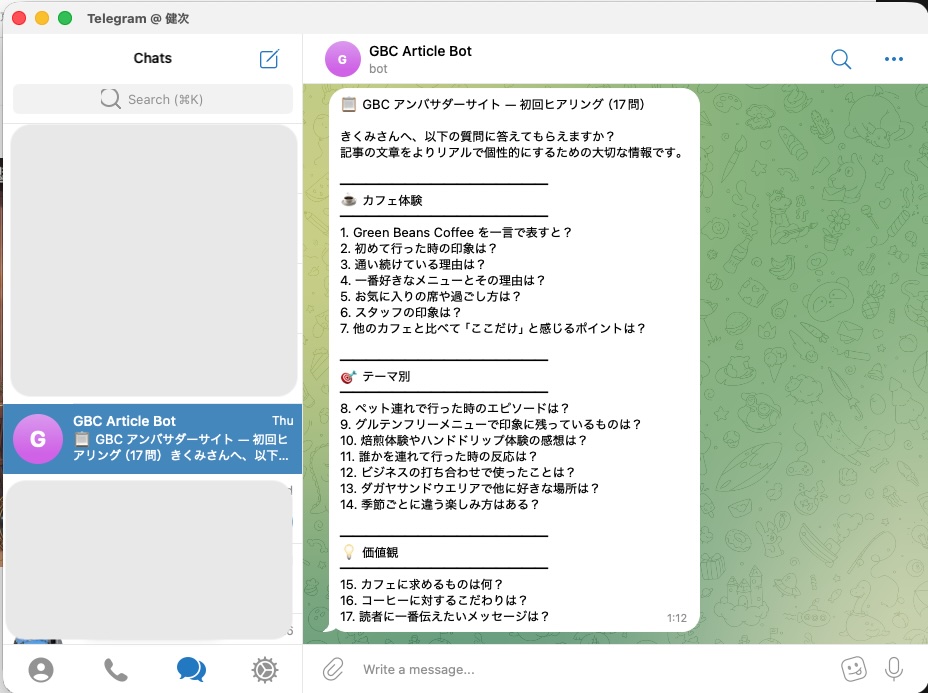928x693 pixels.
Task: Open the chat options three-dot menu
Action: [x=893, y=60]
